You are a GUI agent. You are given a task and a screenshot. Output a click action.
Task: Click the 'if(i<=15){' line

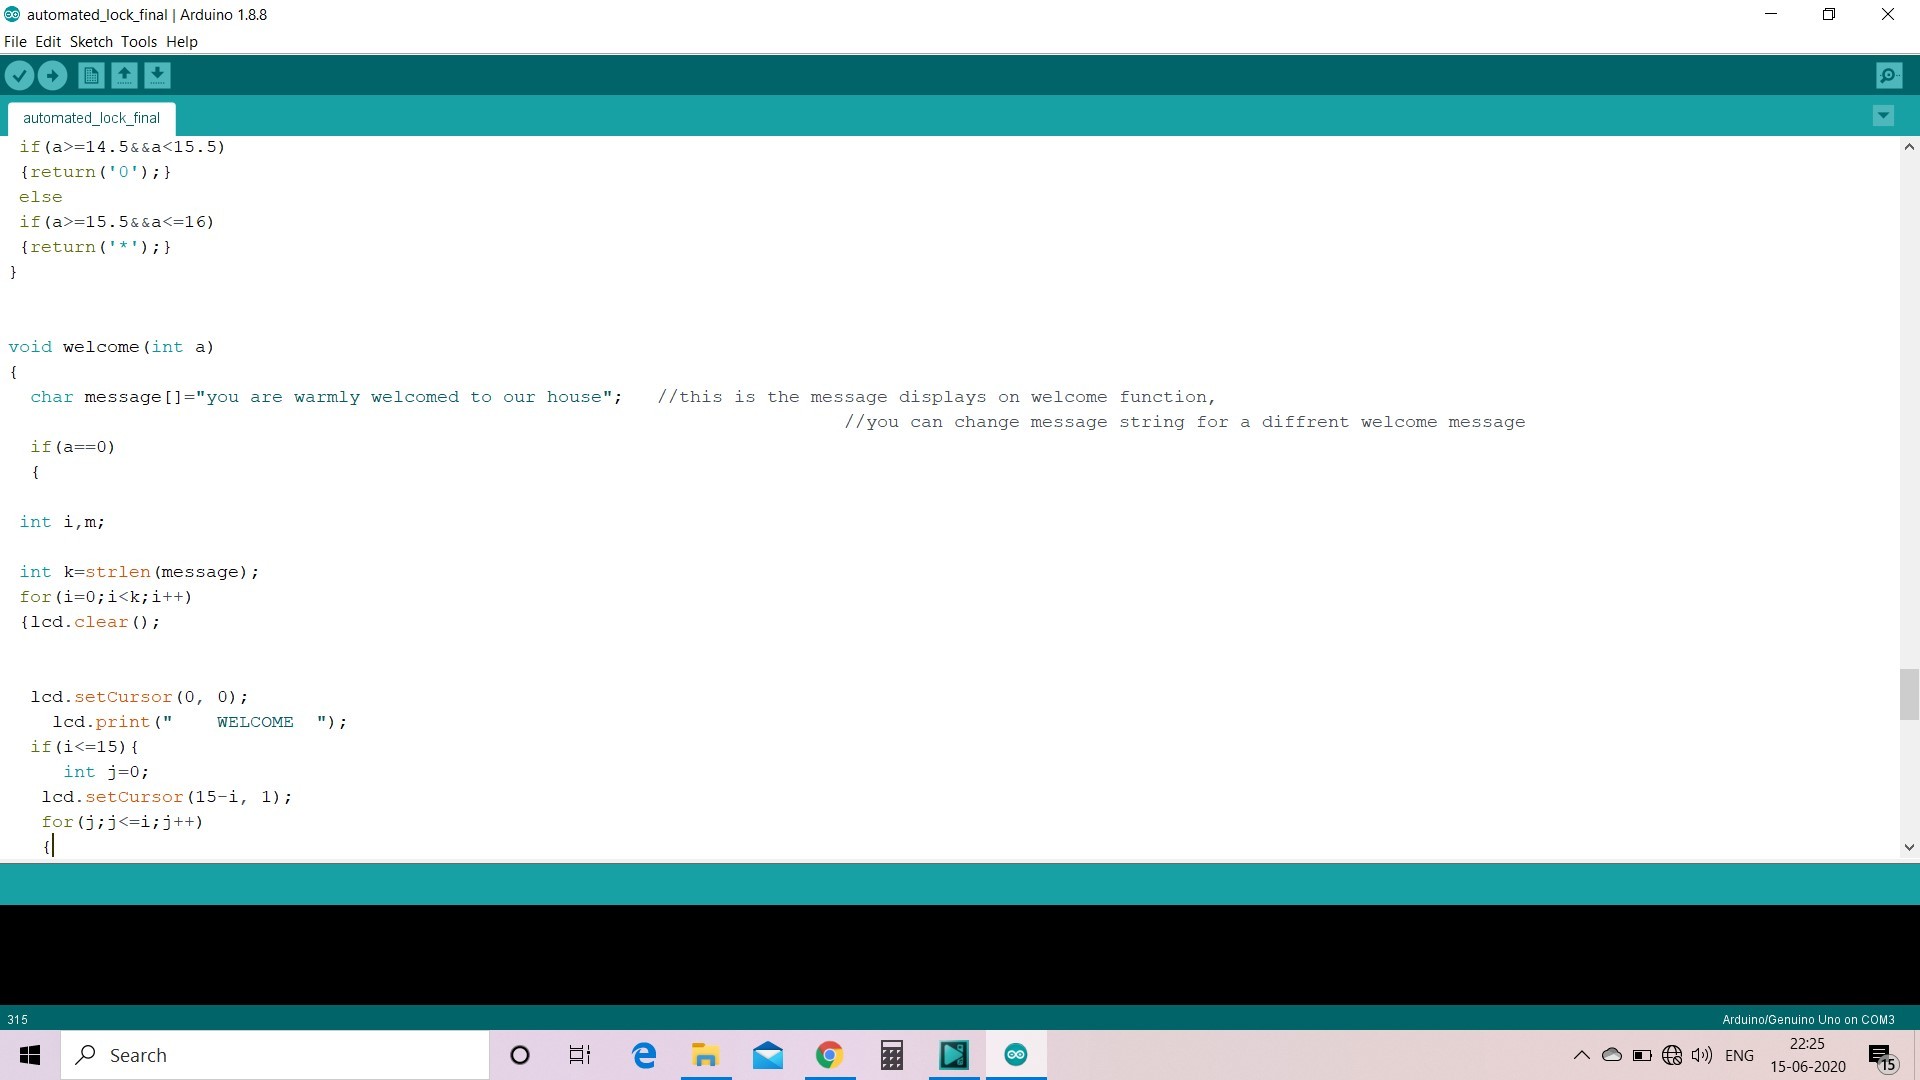tap(84, 747)
